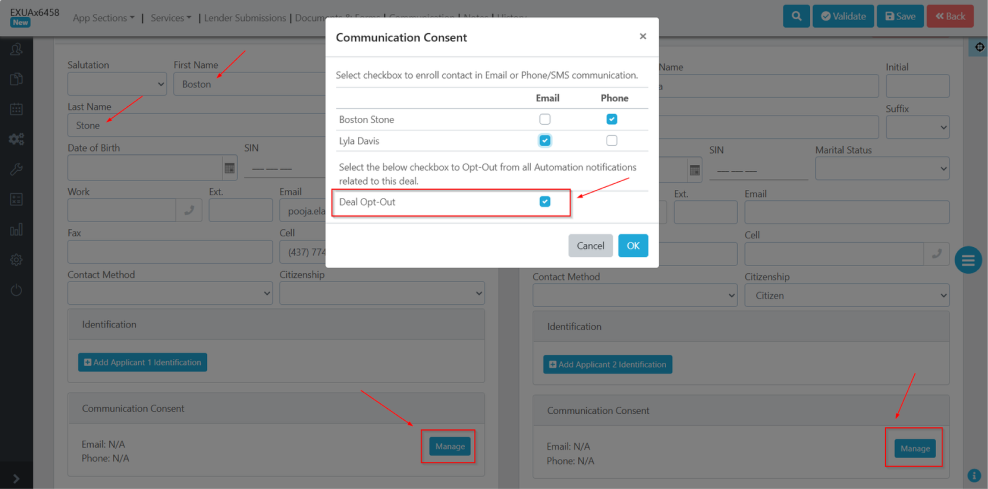
Task: Click the blue hamburger menu circle
Action: (967, 261)
